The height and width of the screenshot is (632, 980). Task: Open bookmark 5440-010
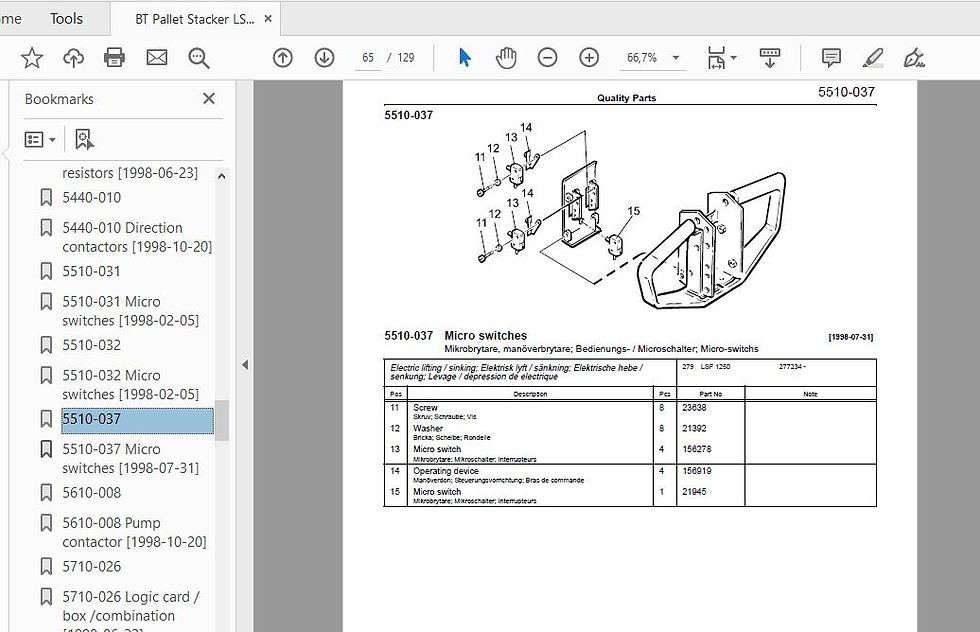pyautogui.click(x=91, y=198)
